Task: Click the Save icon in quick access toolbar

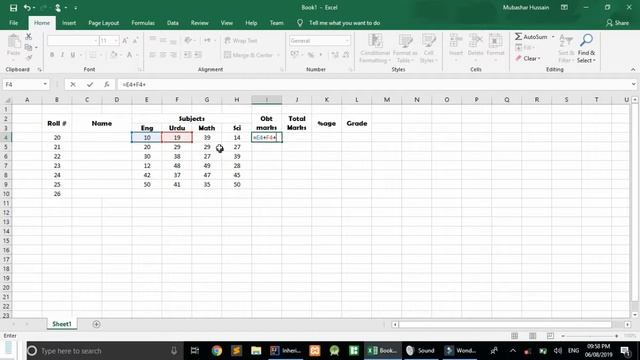Action: pyautogui.click(x=13, y=8)
